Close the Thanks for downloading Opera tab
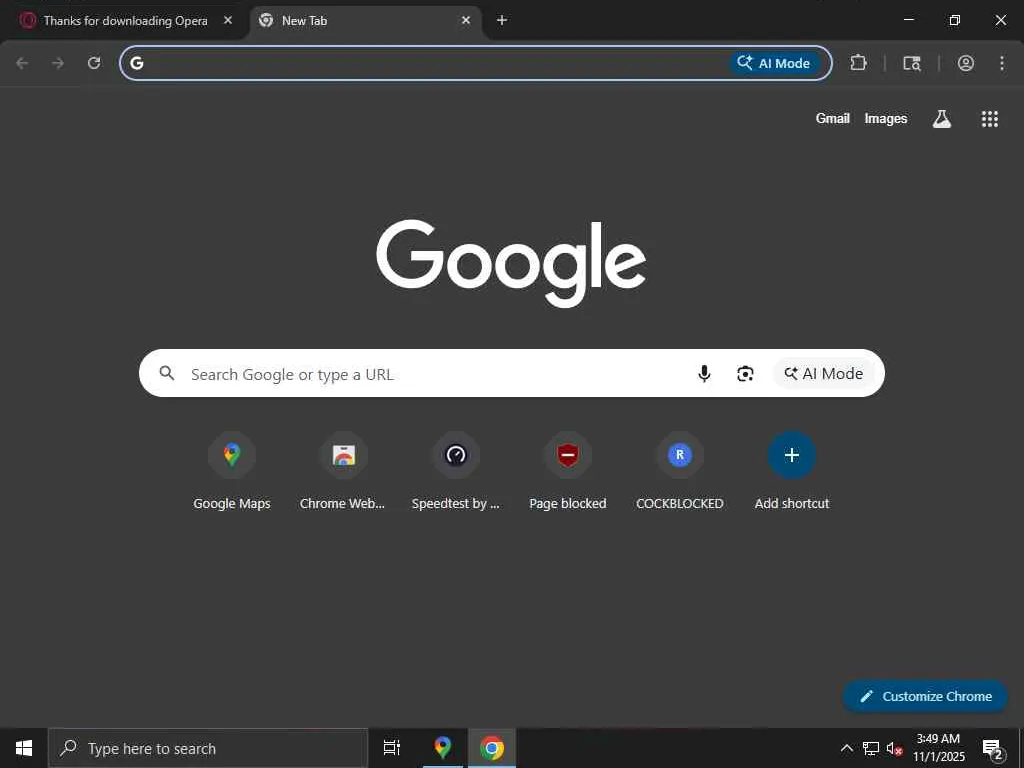The image size is (1024, 768). pyautogui.click(x=228, y=20)
